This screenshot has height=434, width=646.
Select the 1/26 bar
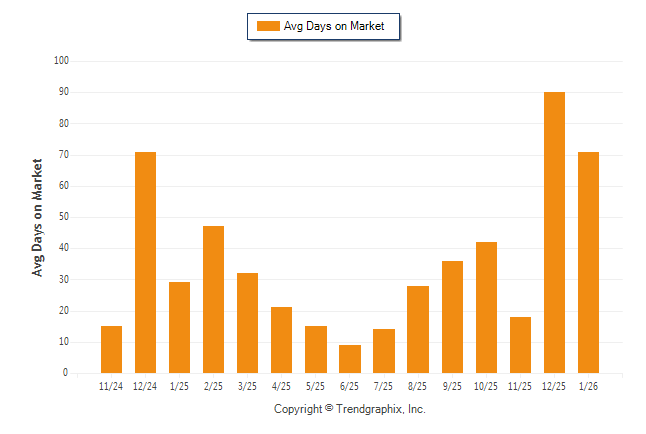coord(588,262)
